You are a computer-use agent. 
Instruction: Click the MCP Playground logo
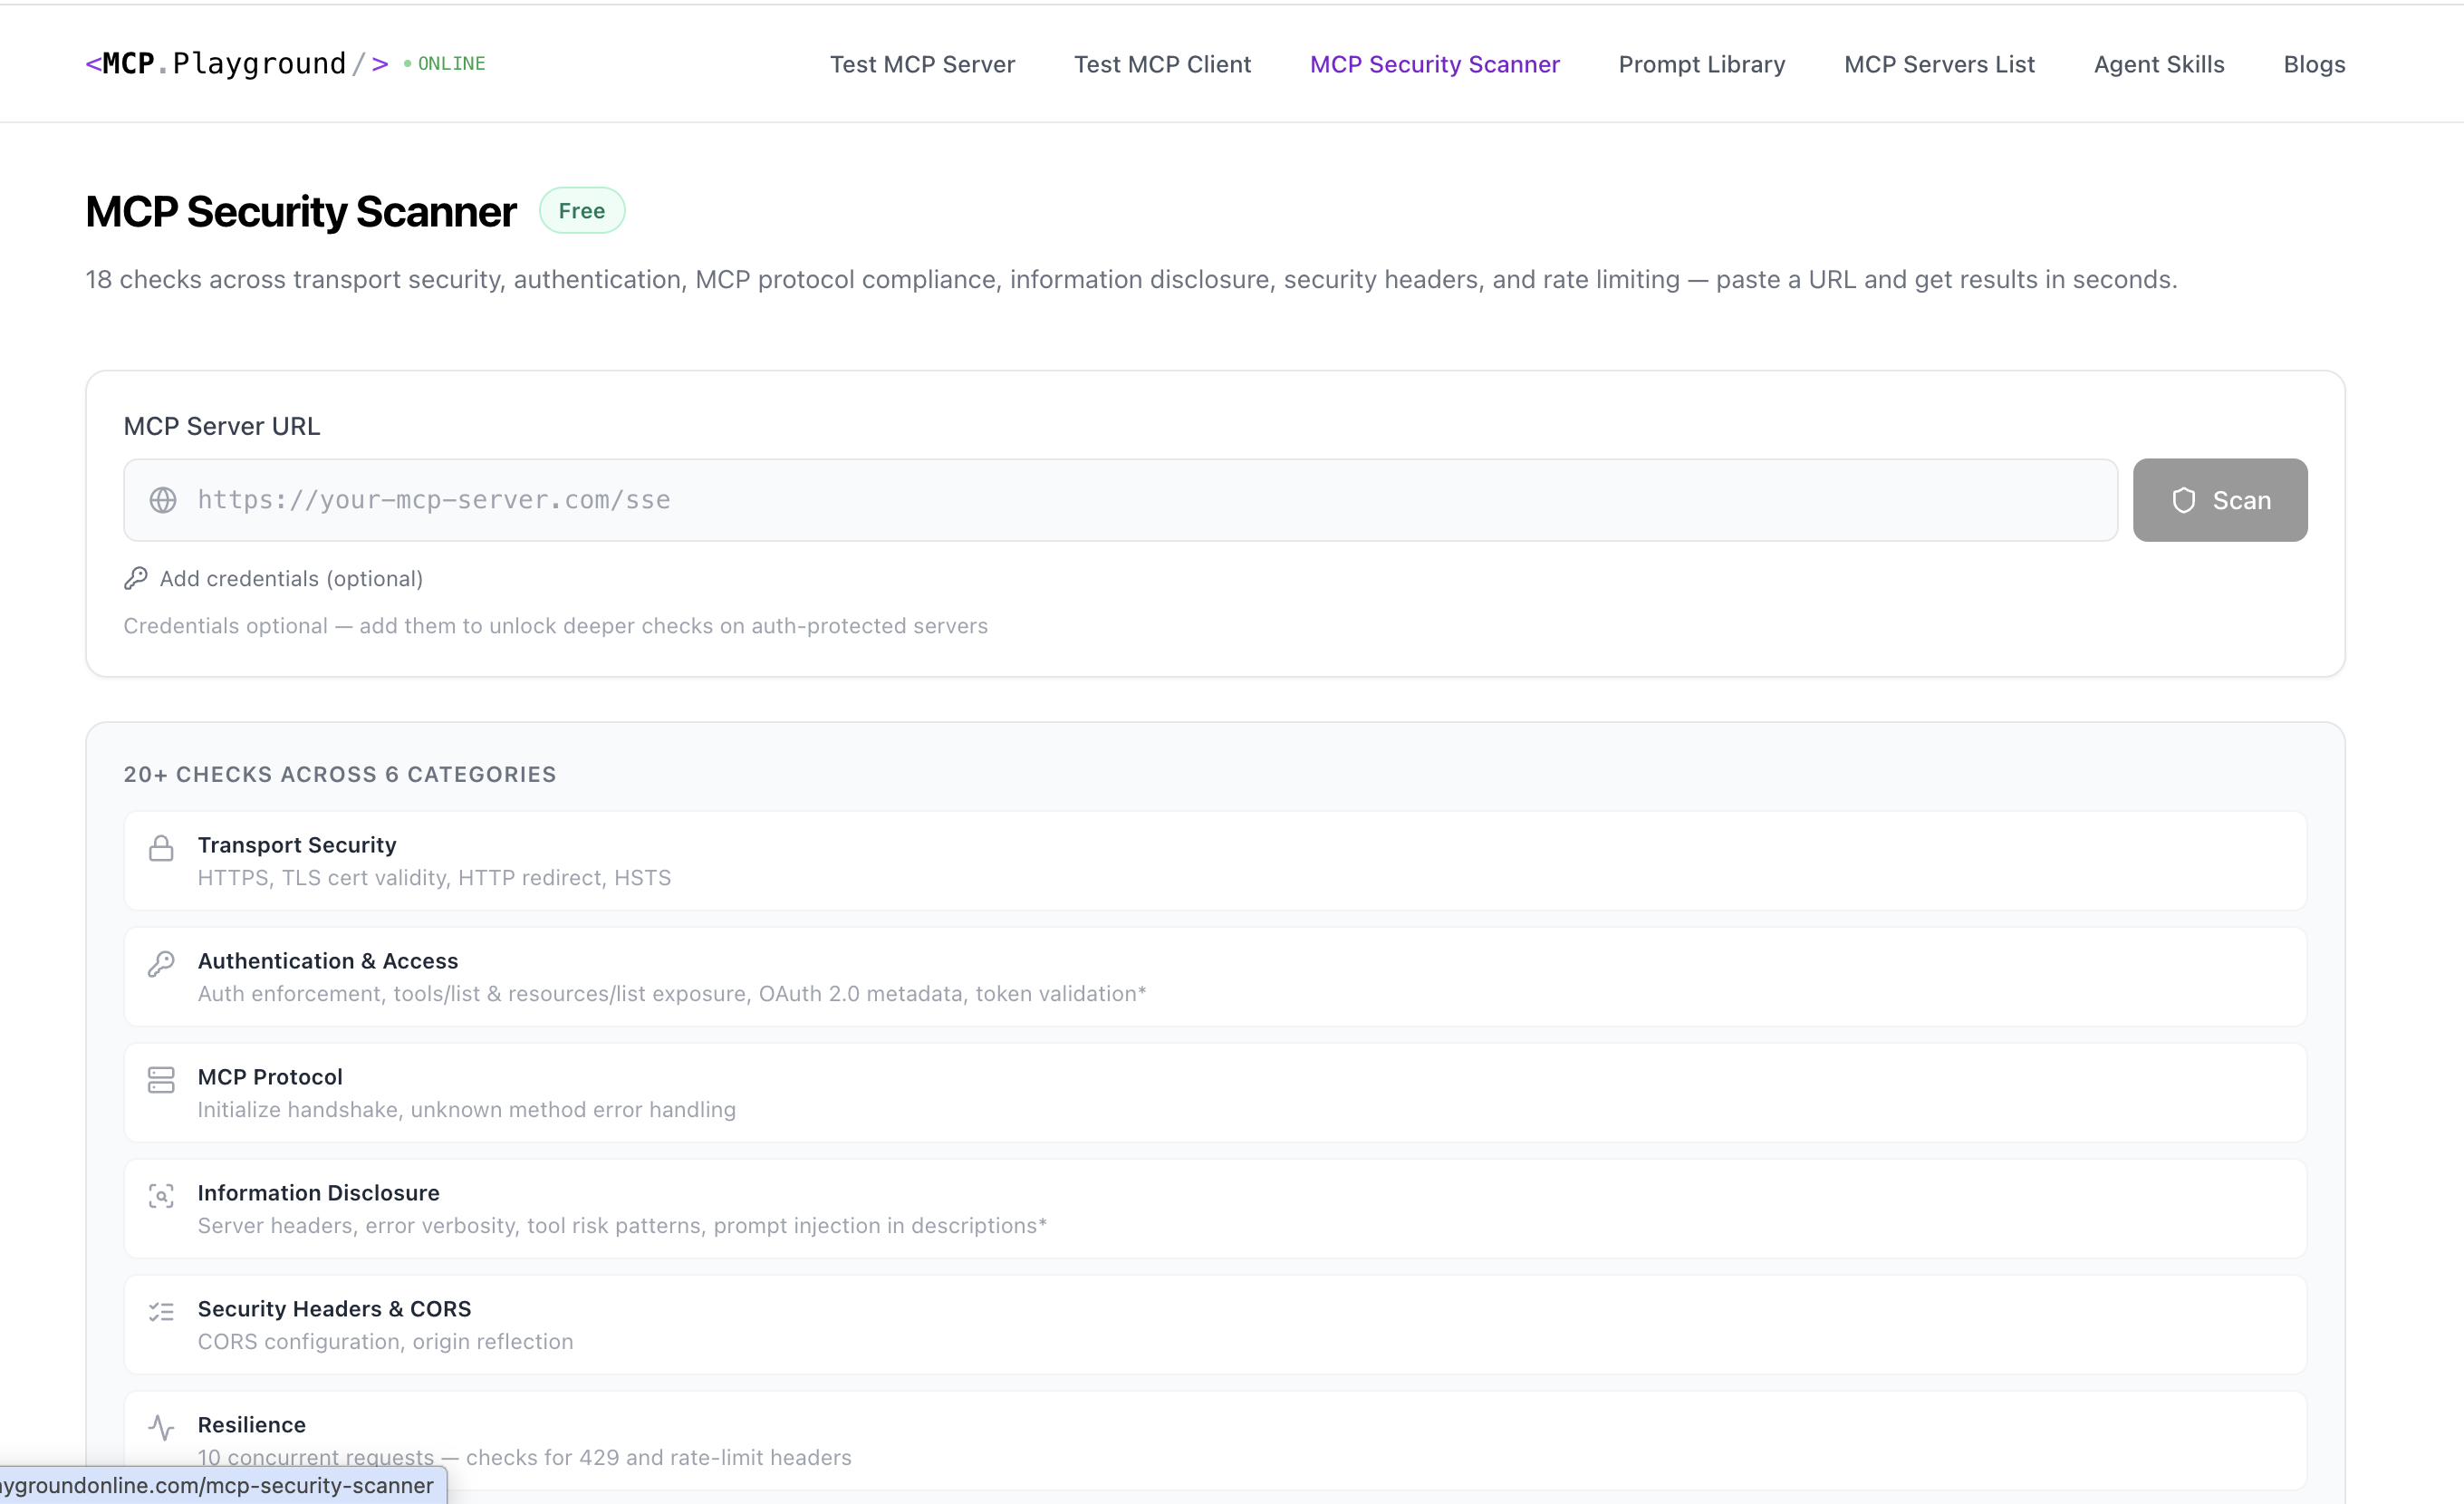point(236,63)
